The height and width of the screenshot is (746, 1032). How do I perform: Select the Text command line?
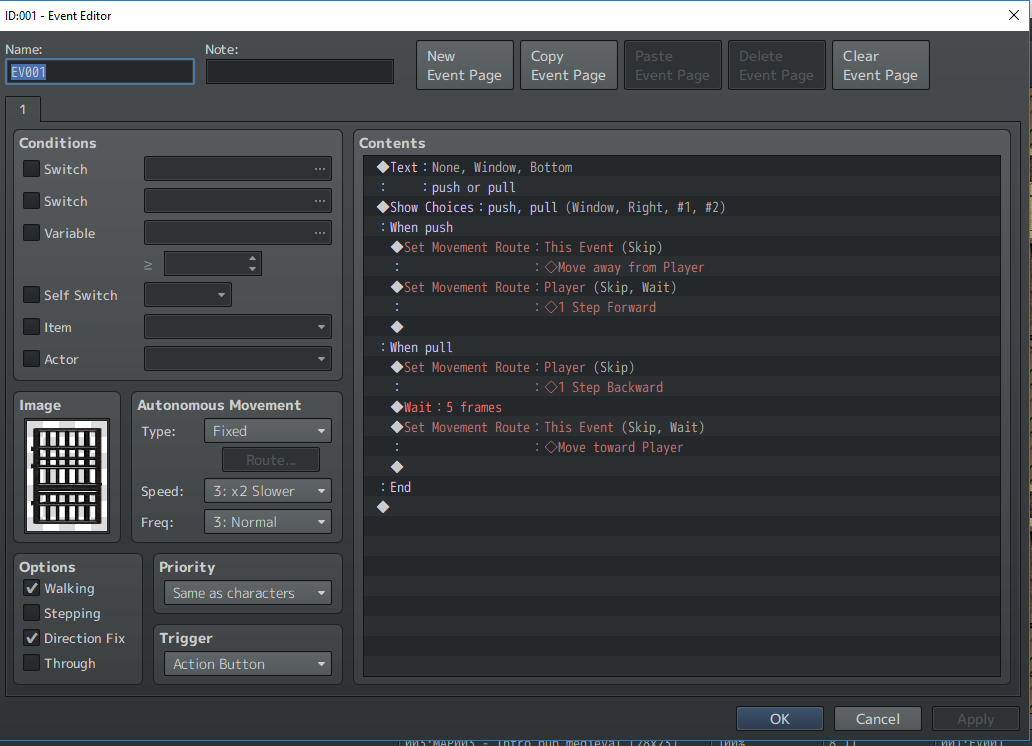pos(682,167)
